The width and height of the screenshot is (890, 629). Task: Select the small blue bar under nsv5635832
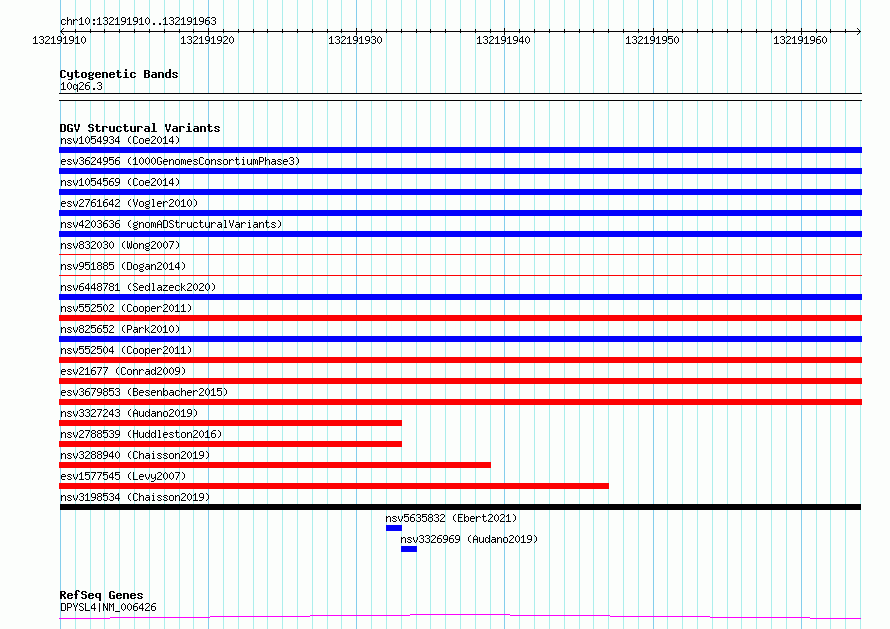click(x=394, y=528)
